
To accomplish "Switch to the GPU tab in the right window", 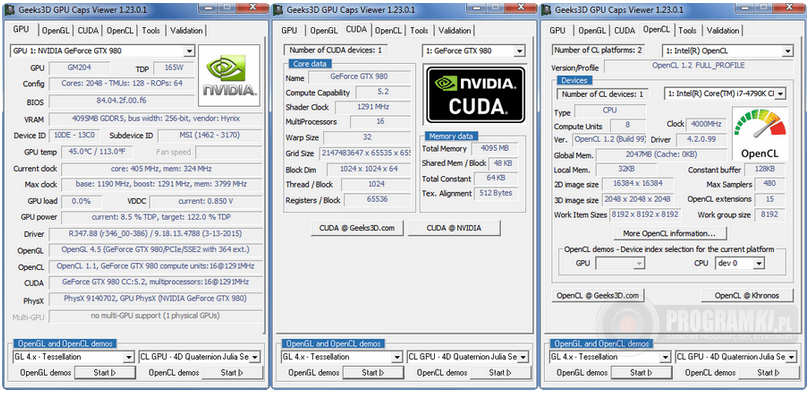I will tap(557, 30).
